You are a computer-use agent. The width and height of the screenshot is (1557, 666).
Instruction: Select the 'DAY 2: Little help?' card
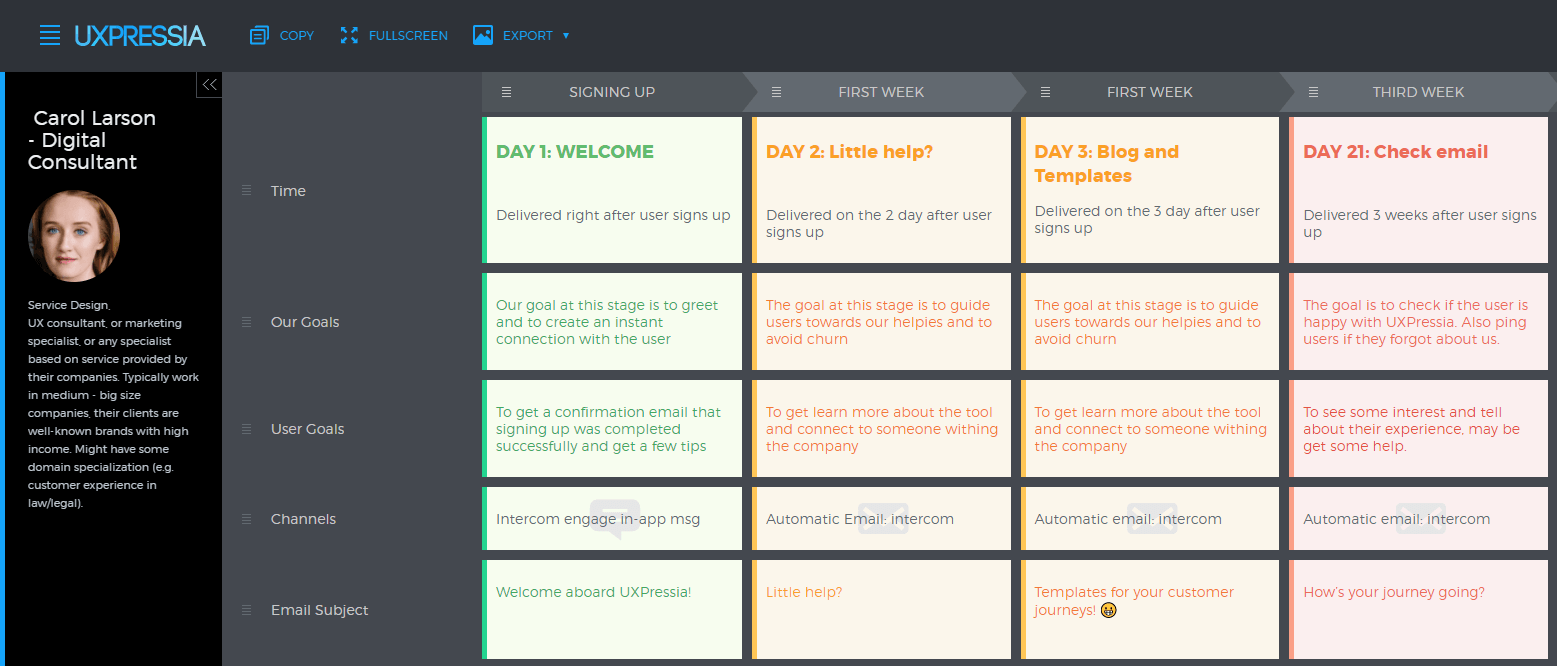(x=881, y=190)
